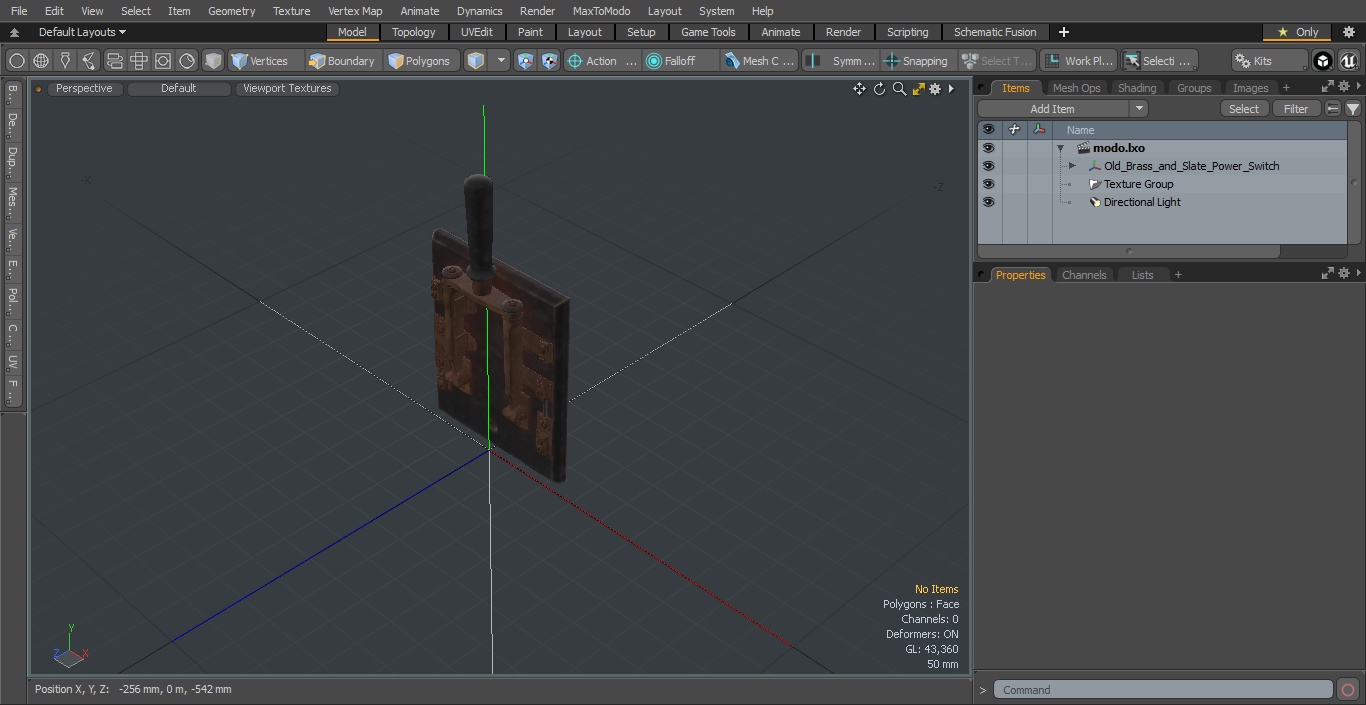This screenshot has width=1366, height=705.
Task: Open the Perspective view type dropdown
Action: point(84,88)
